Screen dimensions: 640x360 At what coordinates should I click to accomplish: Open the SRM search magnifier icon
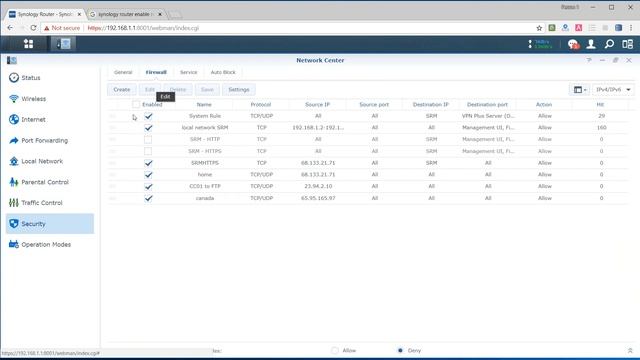tap(609, 44)
